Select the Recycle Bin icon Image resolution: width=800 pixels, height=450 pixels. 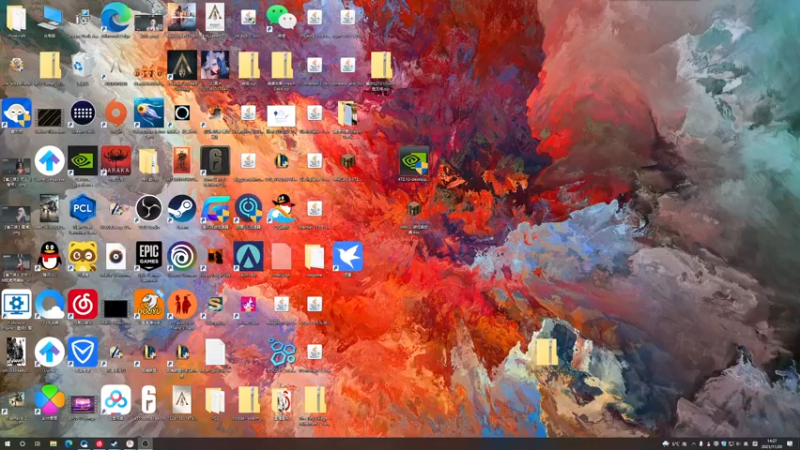coord(82,65)
